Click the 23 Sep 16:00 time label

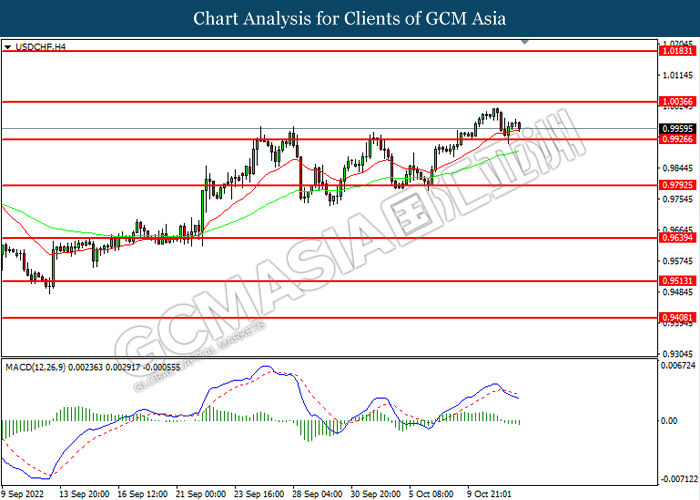click(x=259, y=494)
